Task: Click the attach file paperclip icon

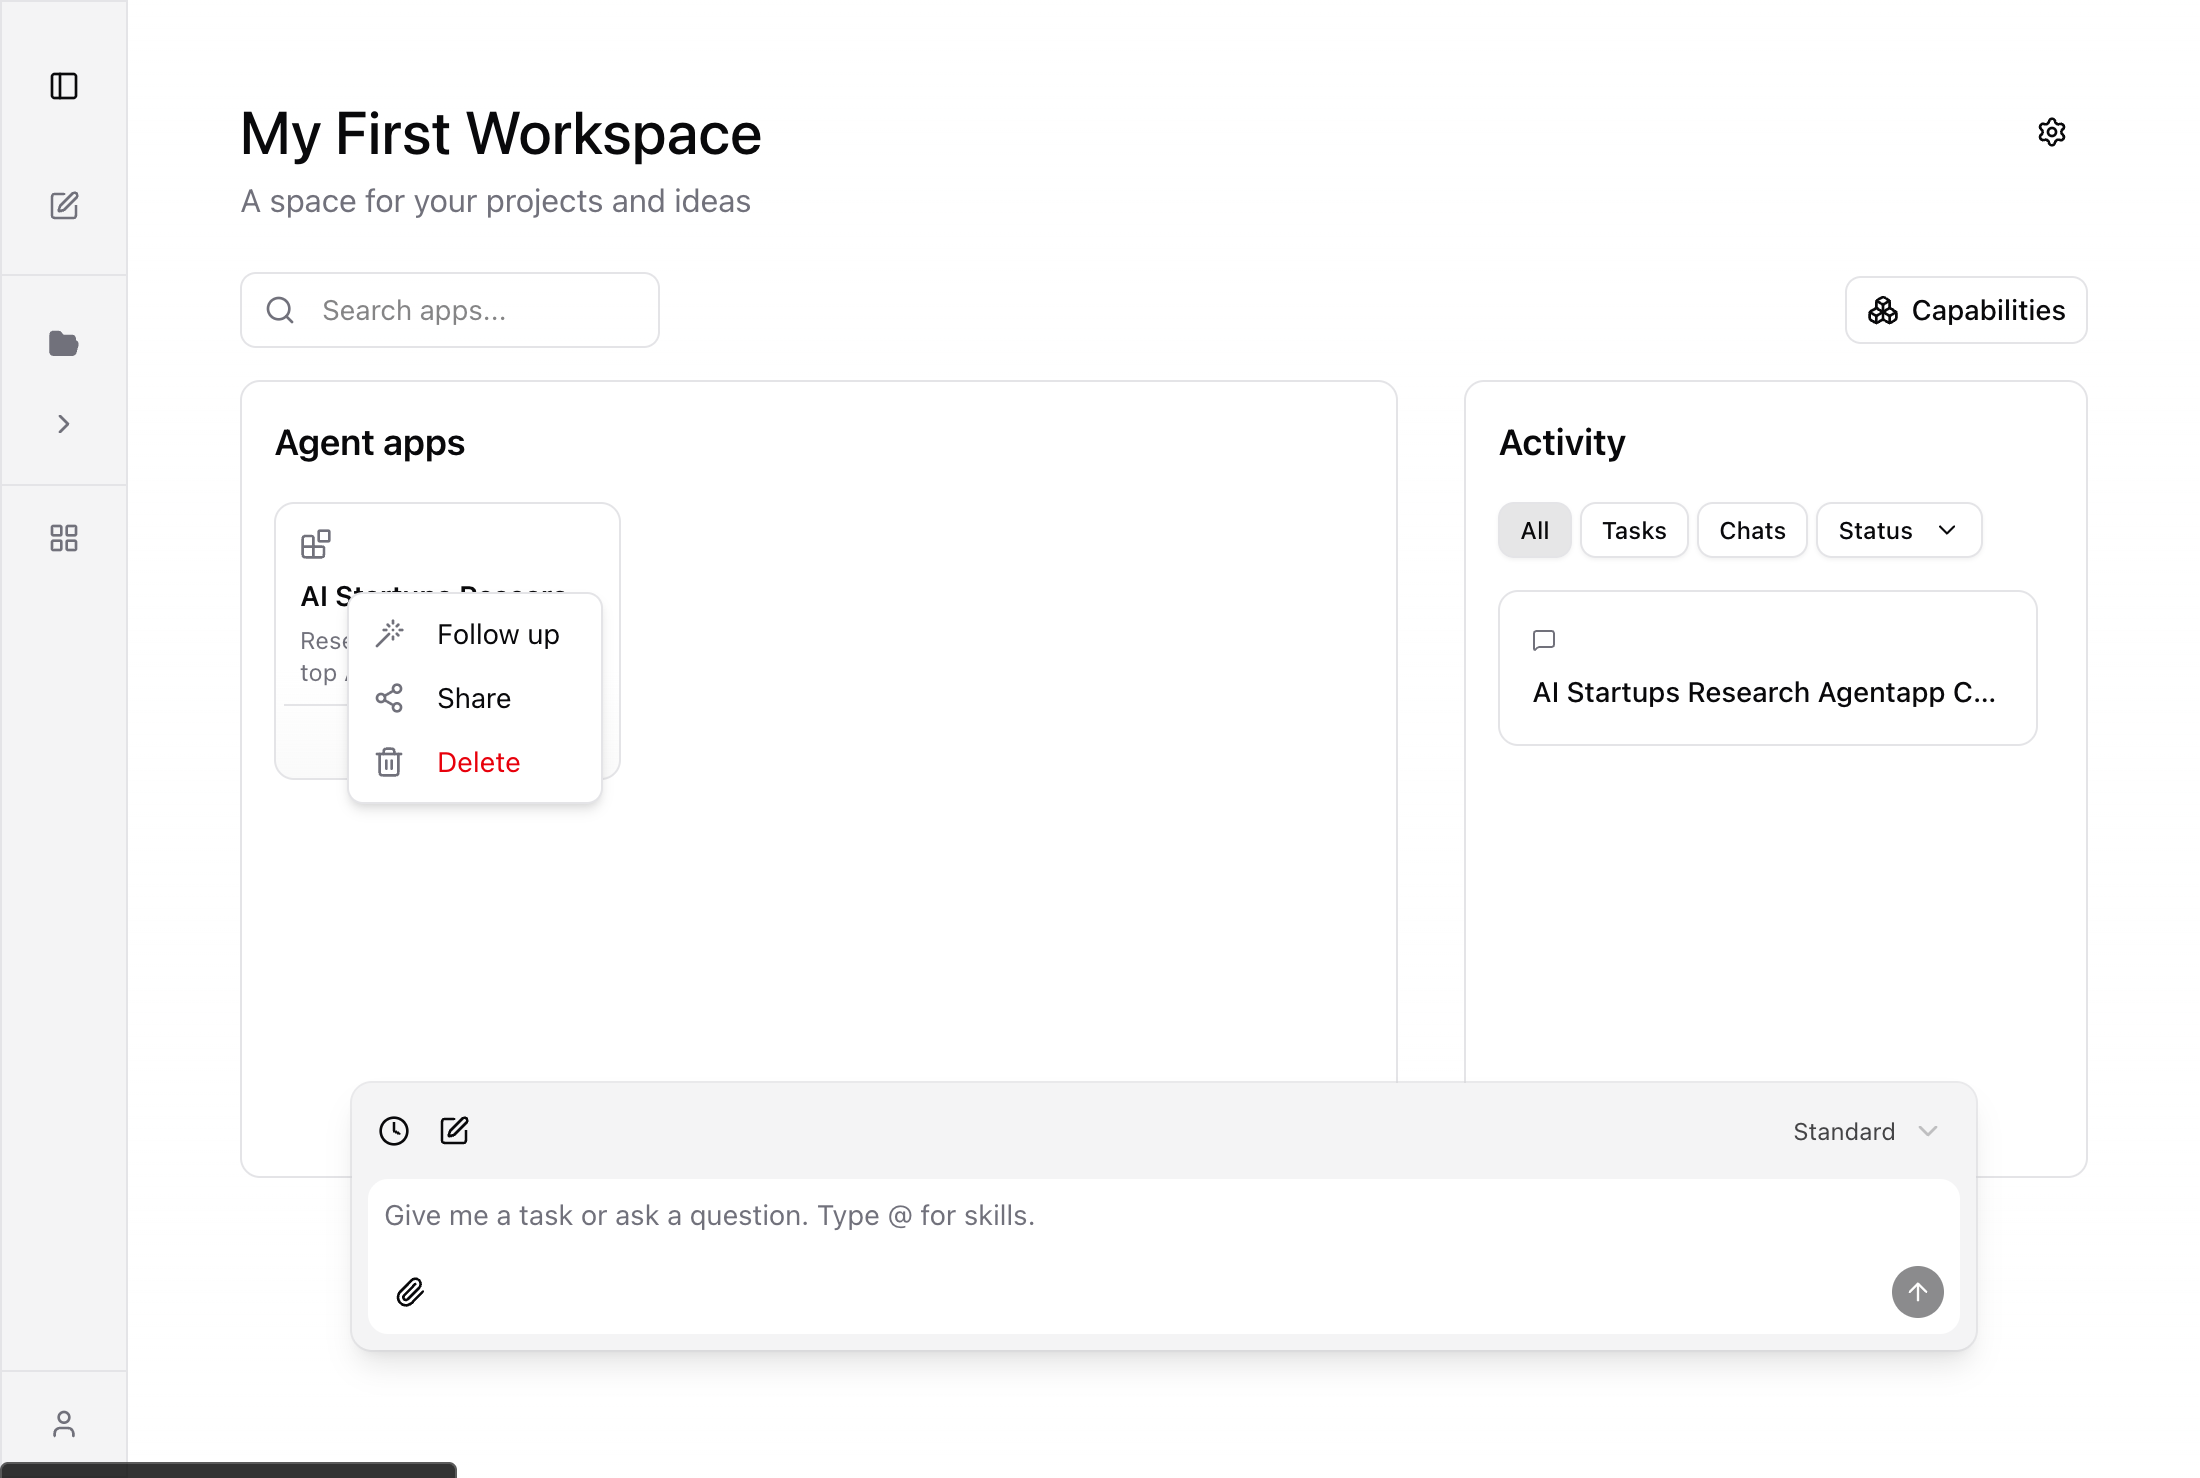Action: [x=410, y=1292]
